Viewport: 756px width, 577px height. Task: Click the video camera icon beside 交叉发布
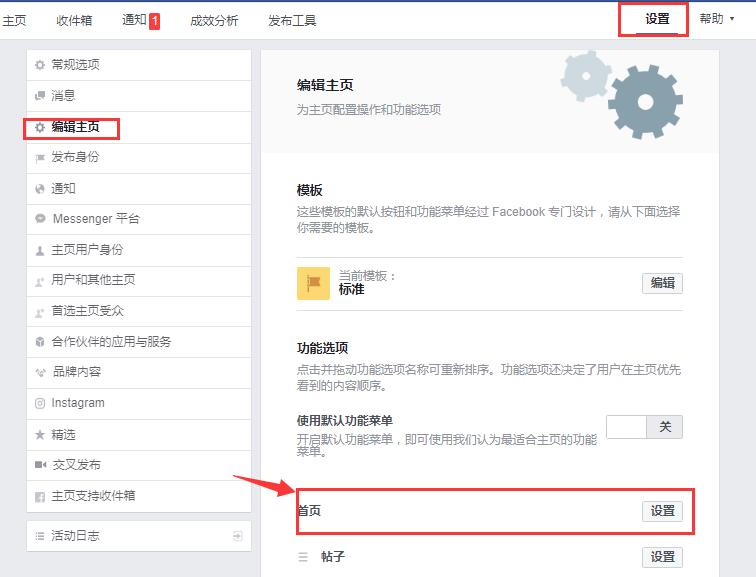40,465
